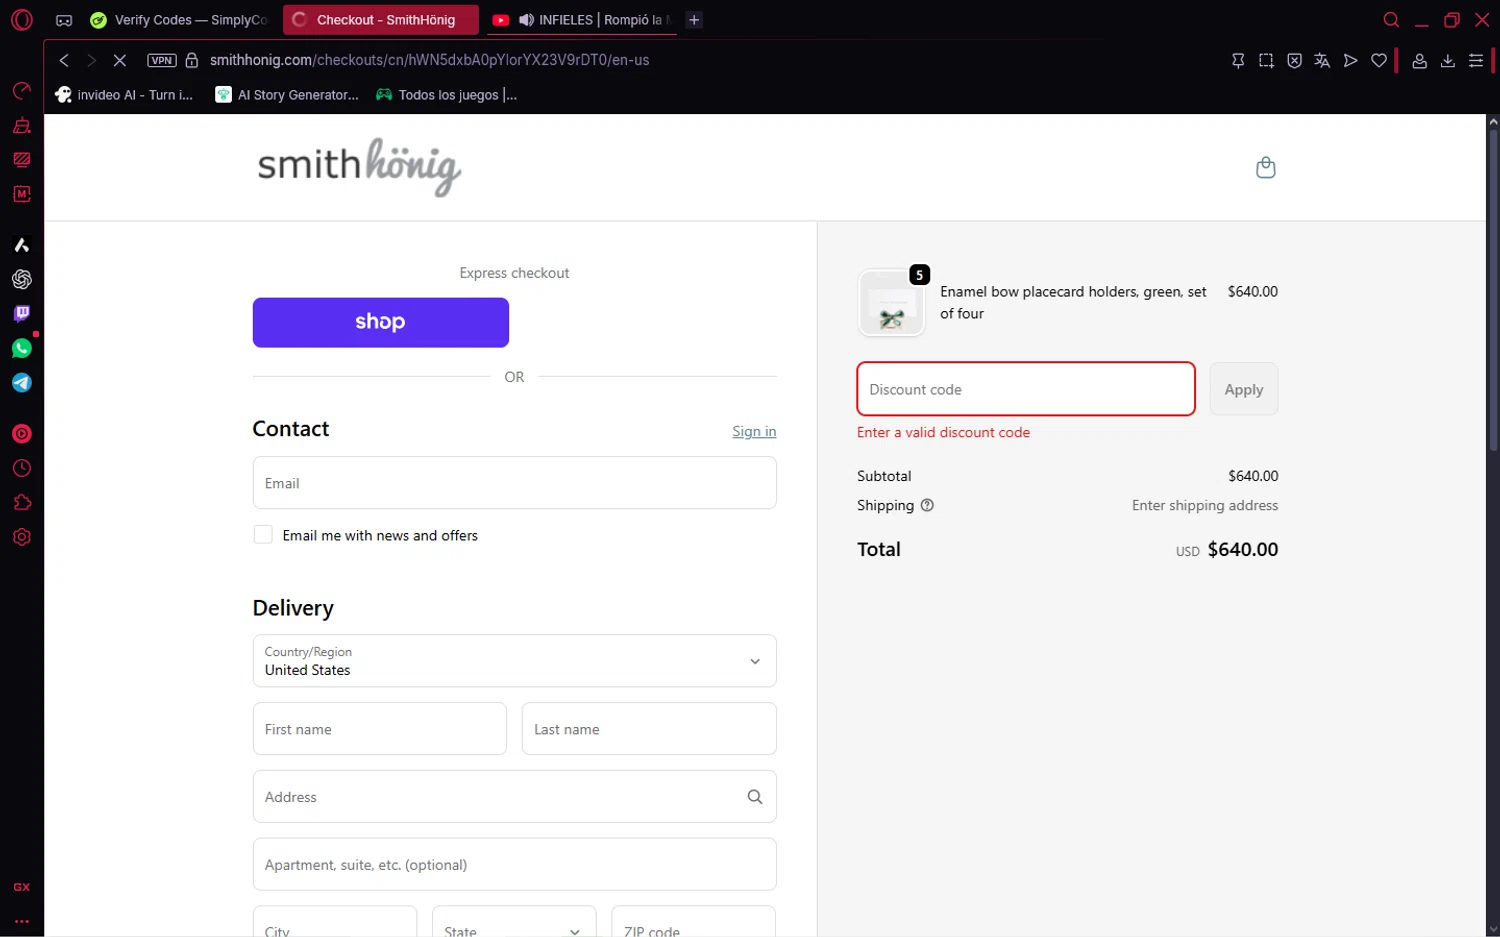Open sidebar Settings gear icon
The image size is (1500, 937).
21,537
